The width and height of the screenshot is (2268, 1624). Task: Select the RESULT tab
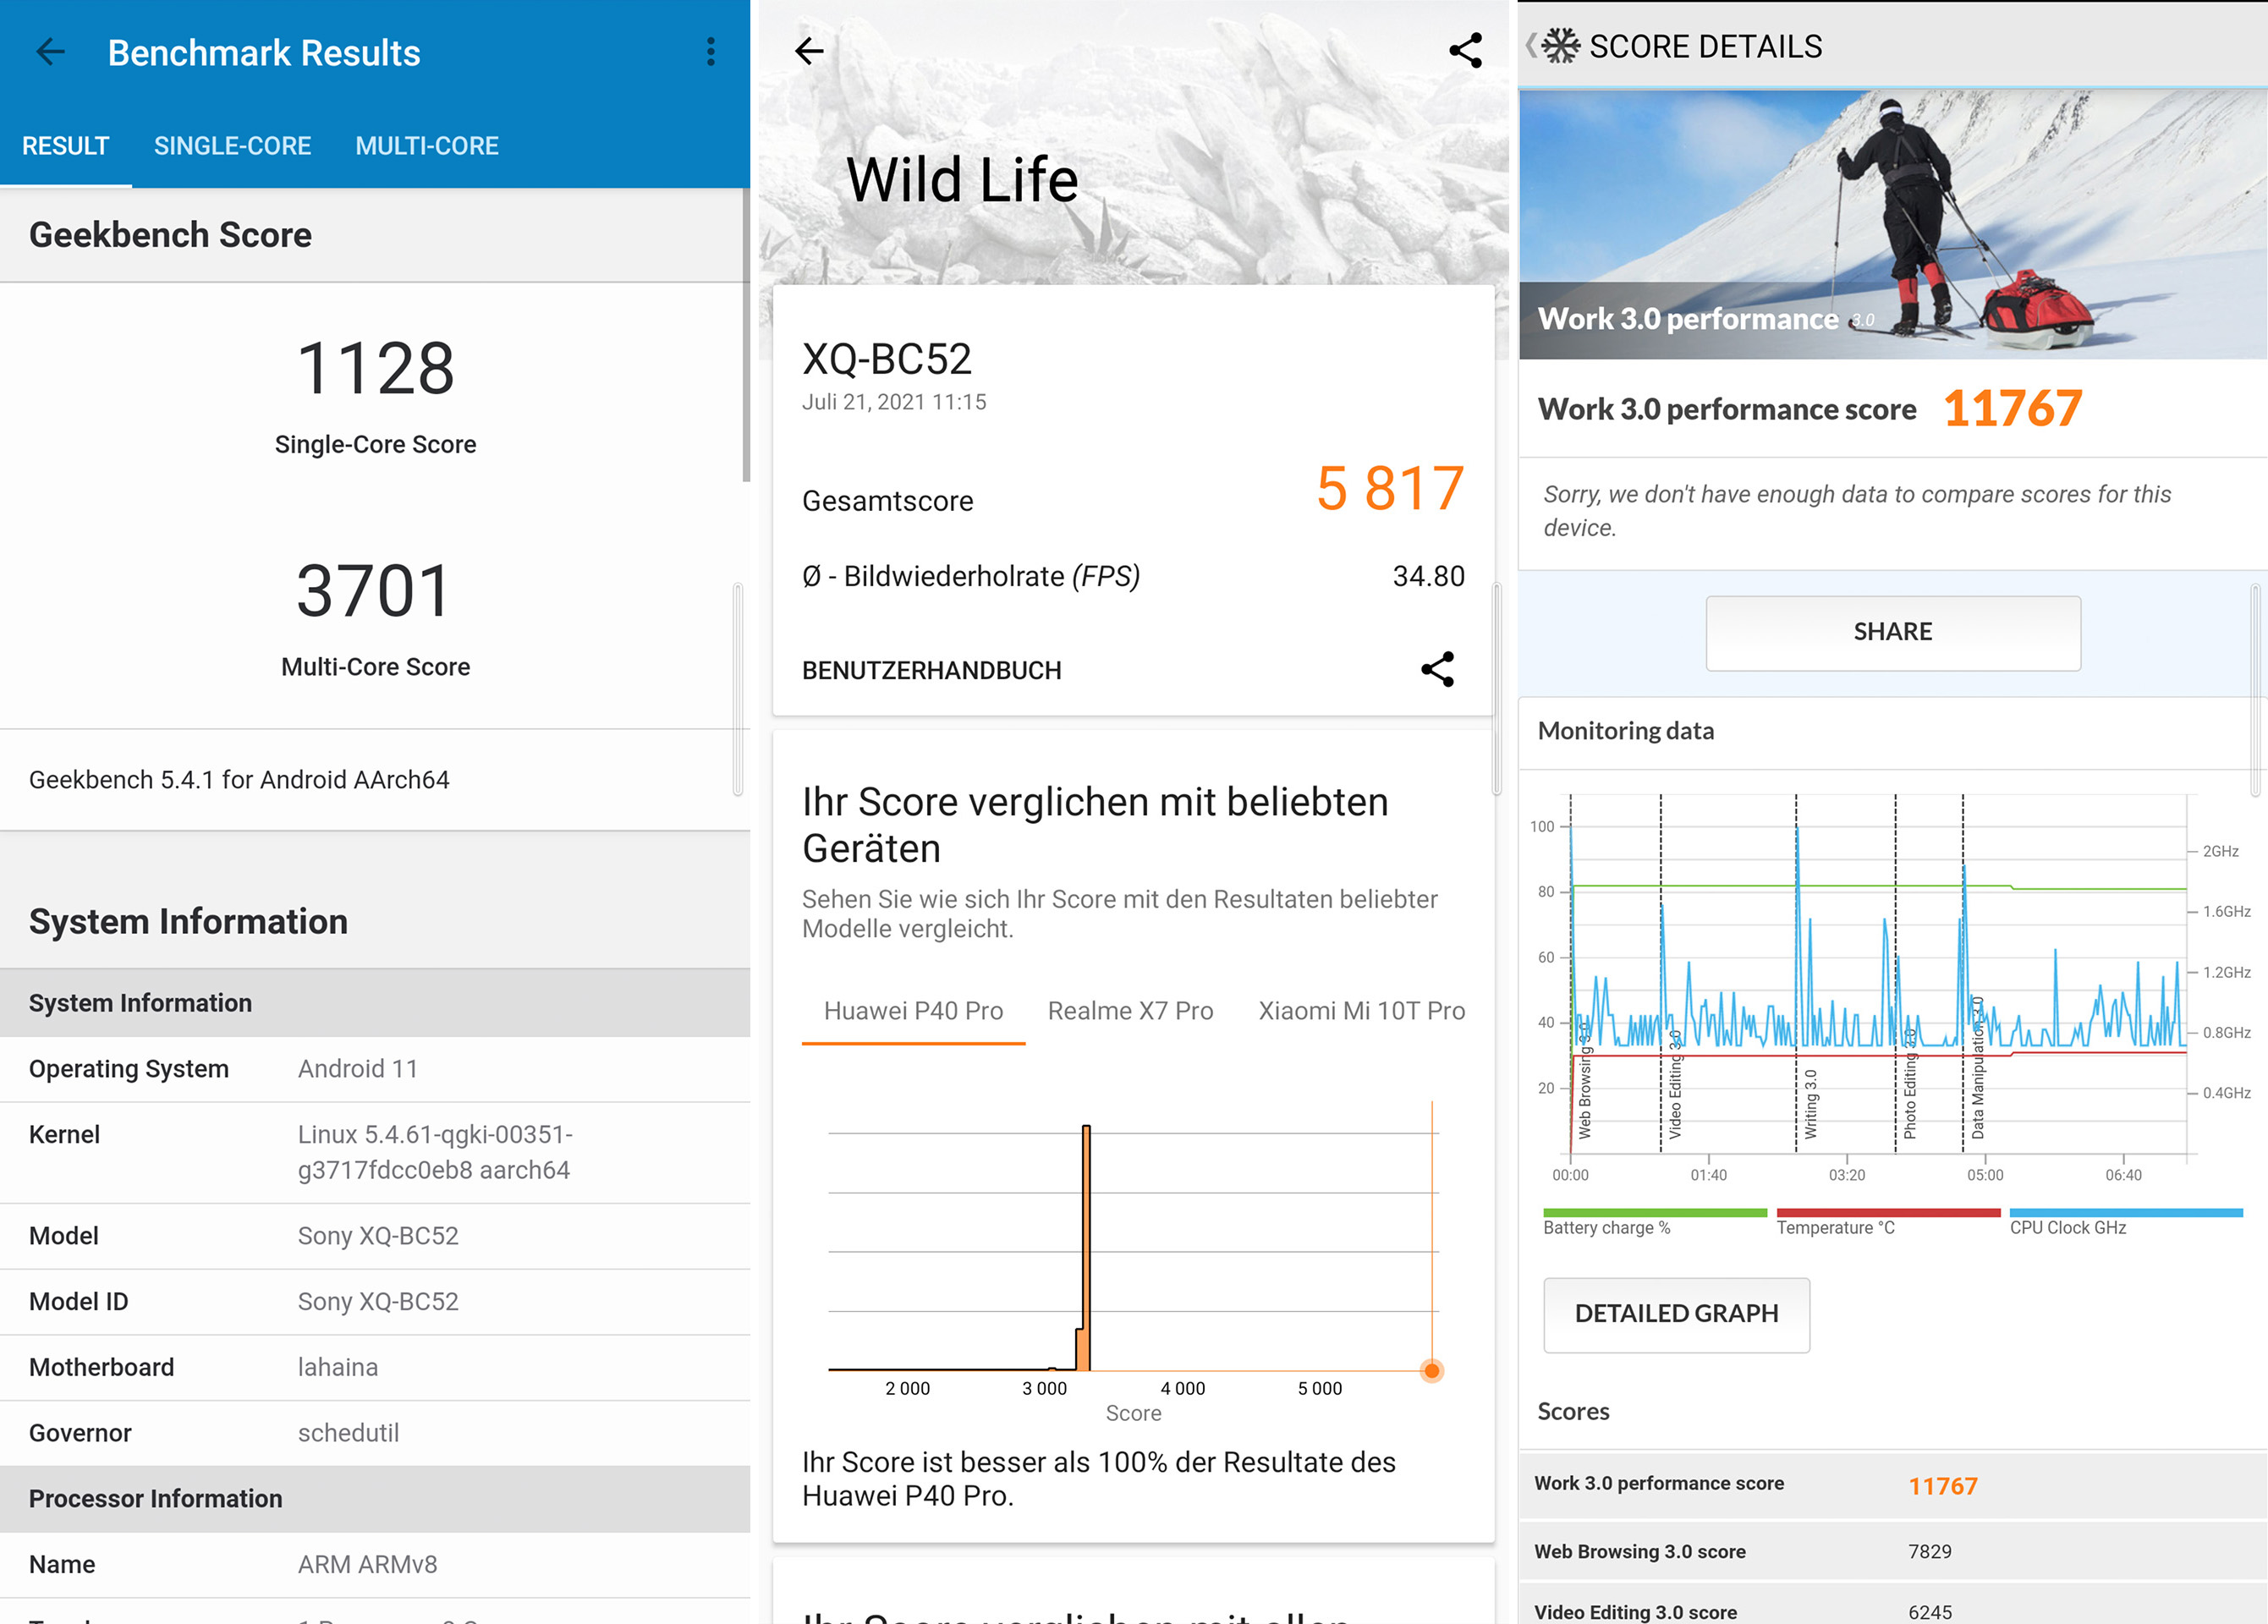click(65, 146)
